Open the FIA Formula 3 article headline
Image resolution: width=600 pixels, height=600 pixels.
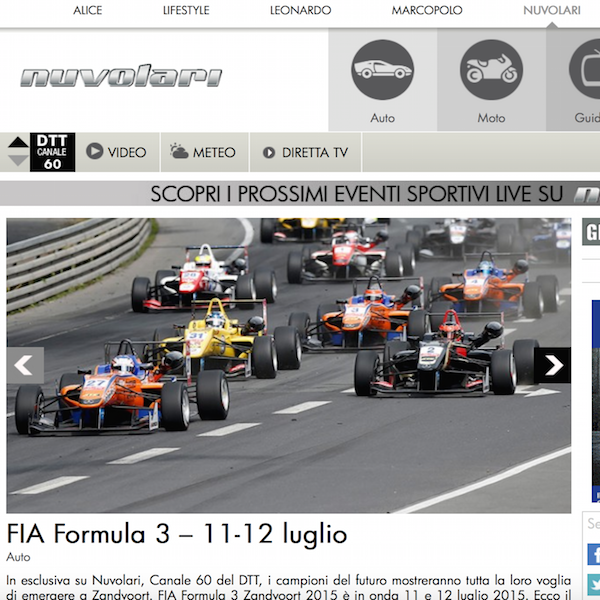(x=177, y=534)
